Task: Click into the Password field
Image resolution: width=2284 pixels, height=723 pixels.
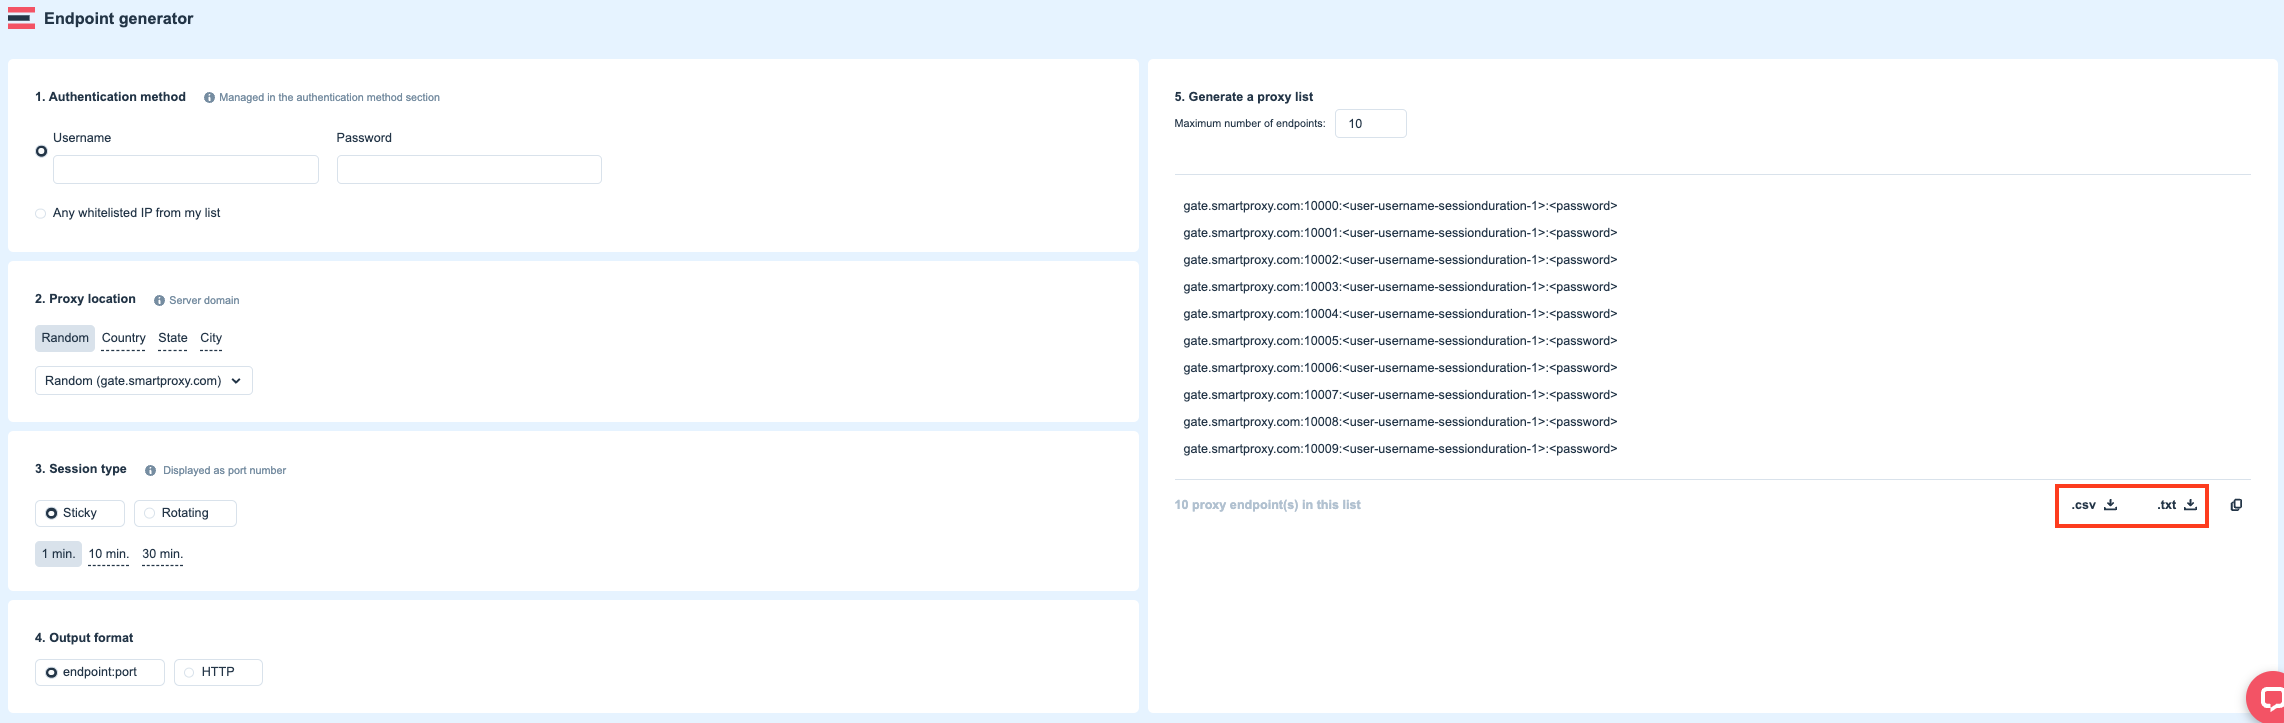Action: 469,169
